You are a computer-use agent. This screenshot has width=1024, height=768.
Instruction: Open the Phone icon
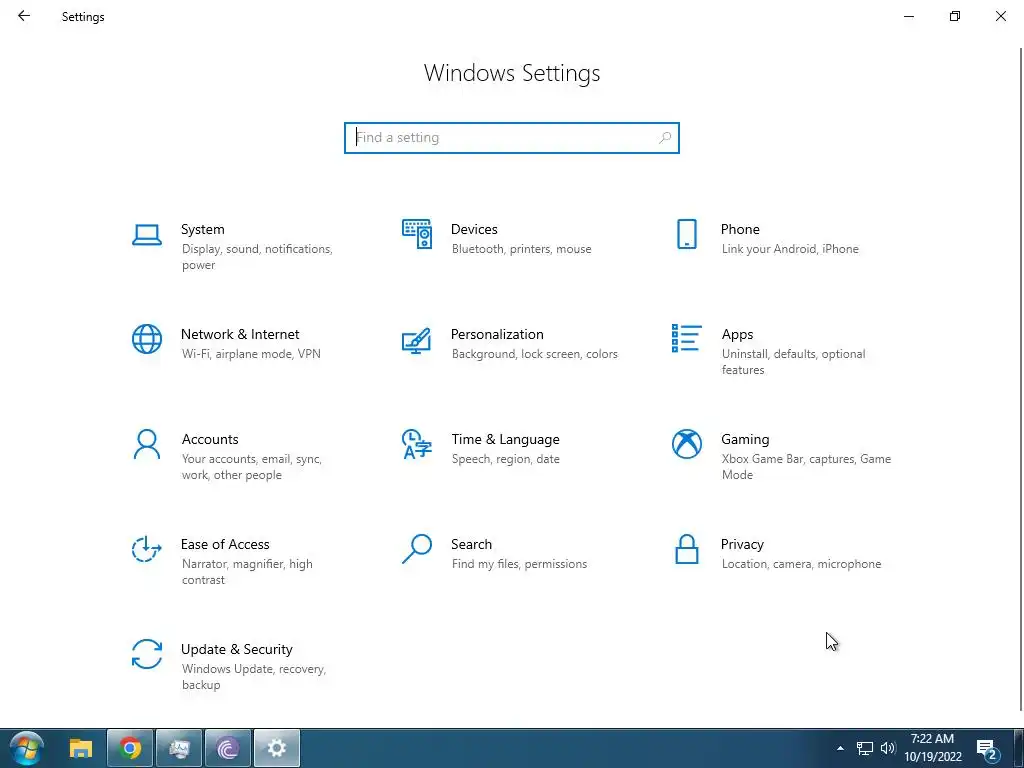click(686, 234)
